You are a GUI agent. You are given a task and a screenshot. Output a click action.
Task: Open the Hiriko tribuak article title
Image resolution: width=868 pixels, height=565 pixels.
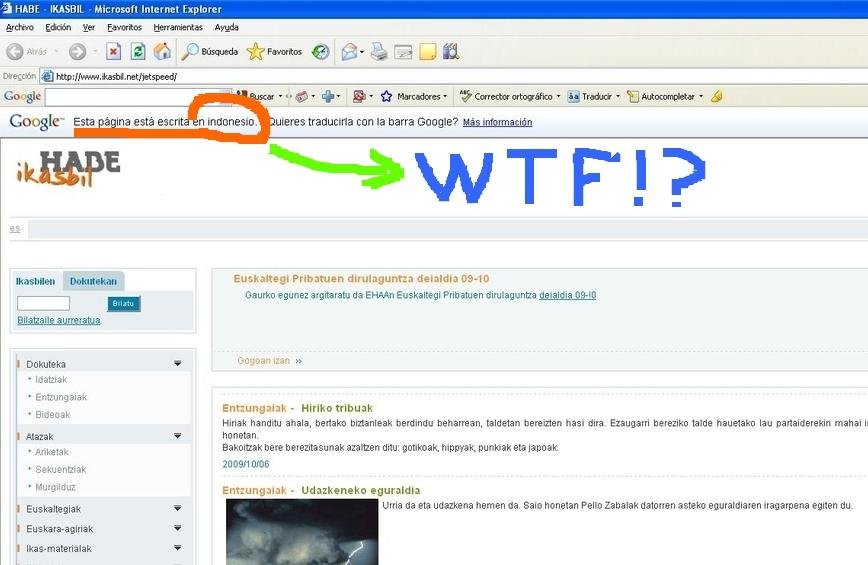[x=337, y=408]
